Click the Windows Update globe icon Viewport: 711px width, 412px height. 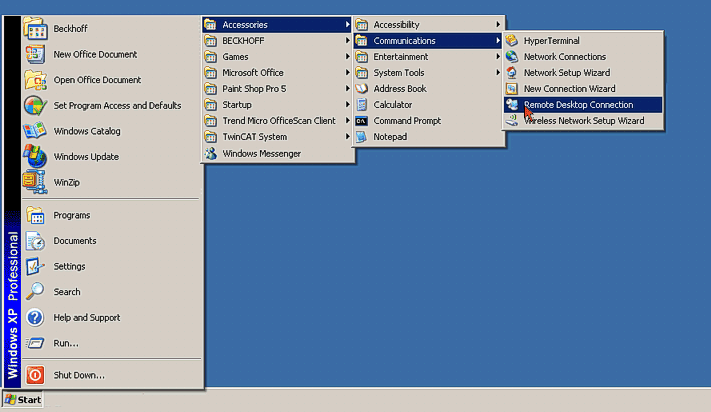[35, 156]
